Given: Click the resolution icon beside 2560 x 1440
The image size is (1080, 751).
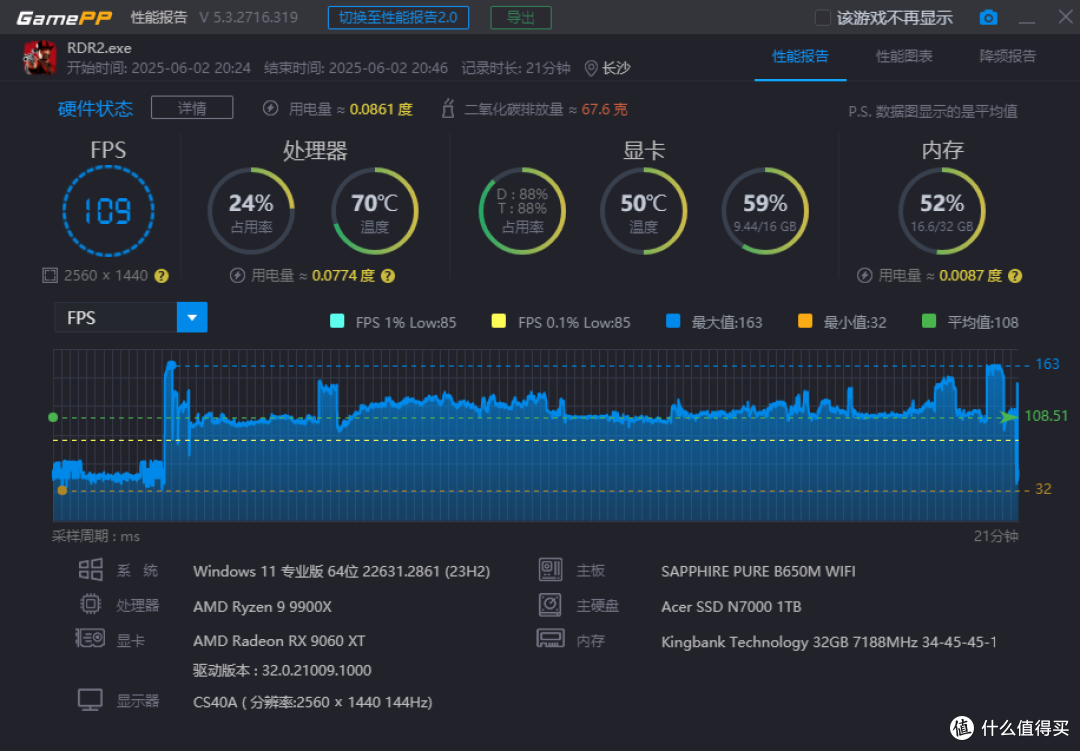Looking at the screenshot, I should [x=50, y=276].
